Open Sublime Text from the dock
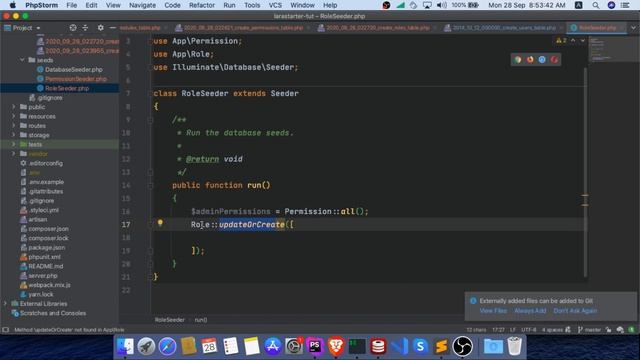Viewport: 640px width, 360px height. point(441,346)
